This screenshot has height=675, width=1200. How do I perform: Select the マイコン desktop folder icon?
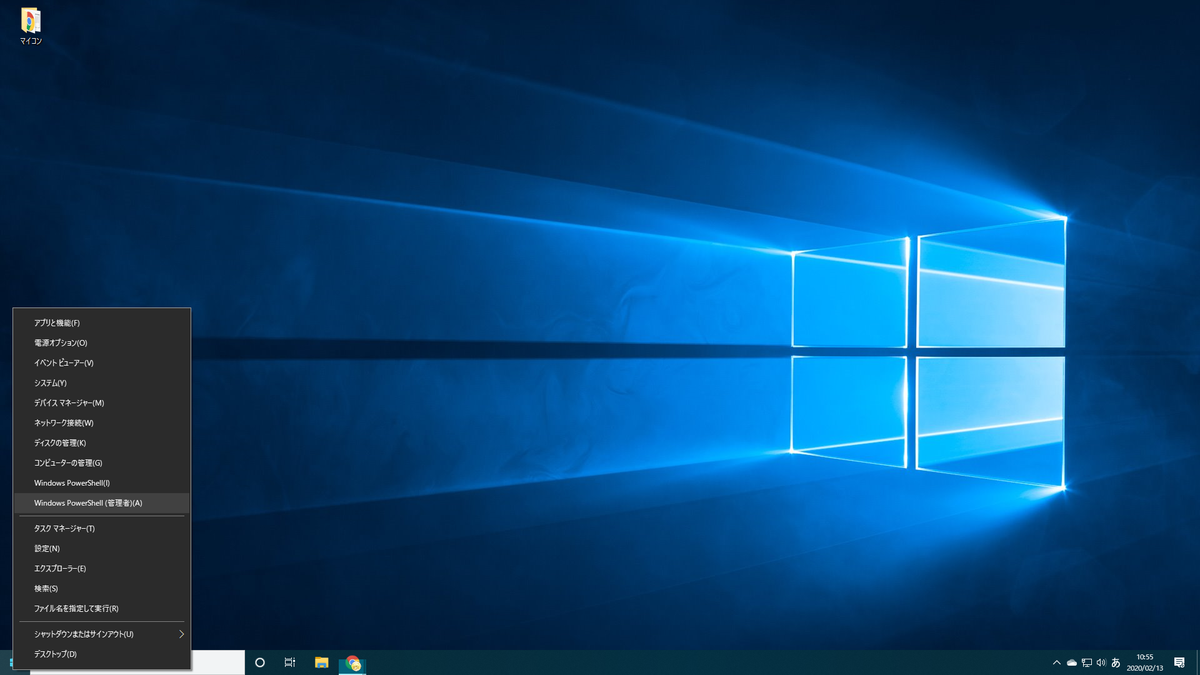coord(31,27)
